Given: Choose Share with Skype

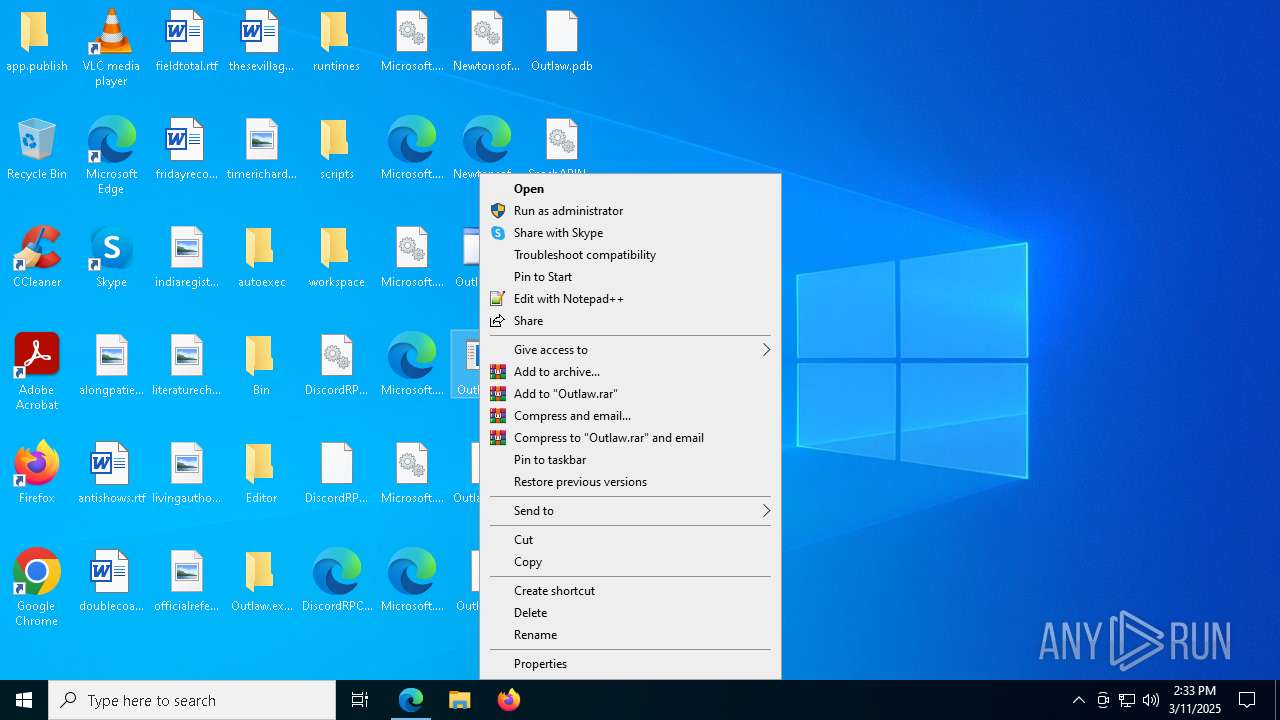Looking at the screenshot, I should [x=630, y=233].
